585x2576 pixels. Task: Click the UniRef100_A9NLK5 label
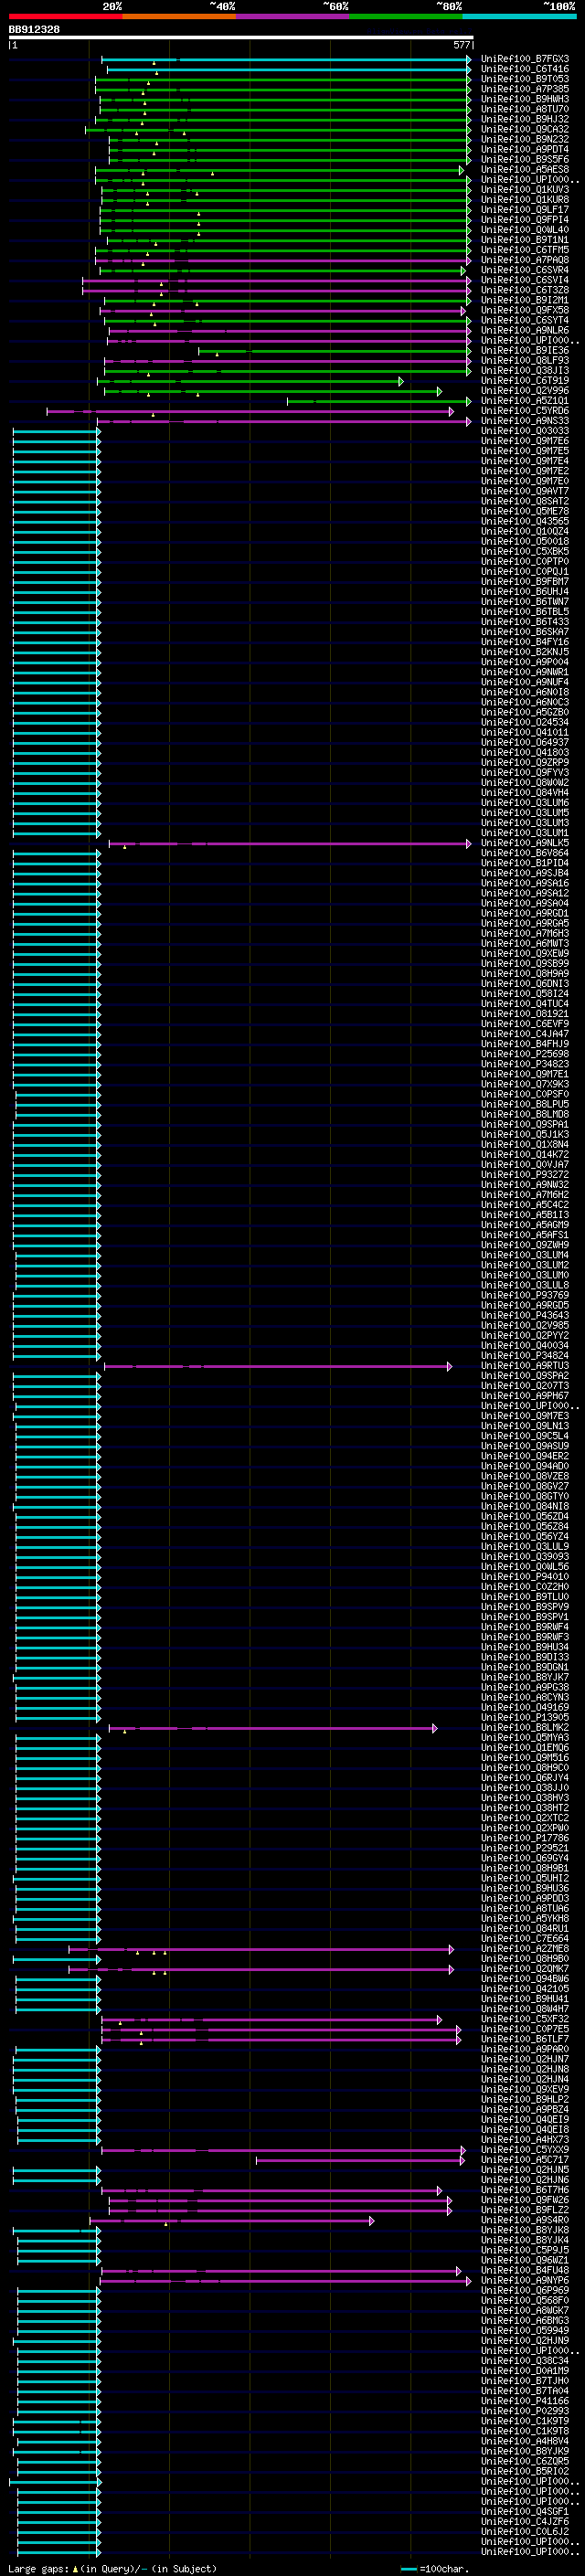(x=525, y=843)
